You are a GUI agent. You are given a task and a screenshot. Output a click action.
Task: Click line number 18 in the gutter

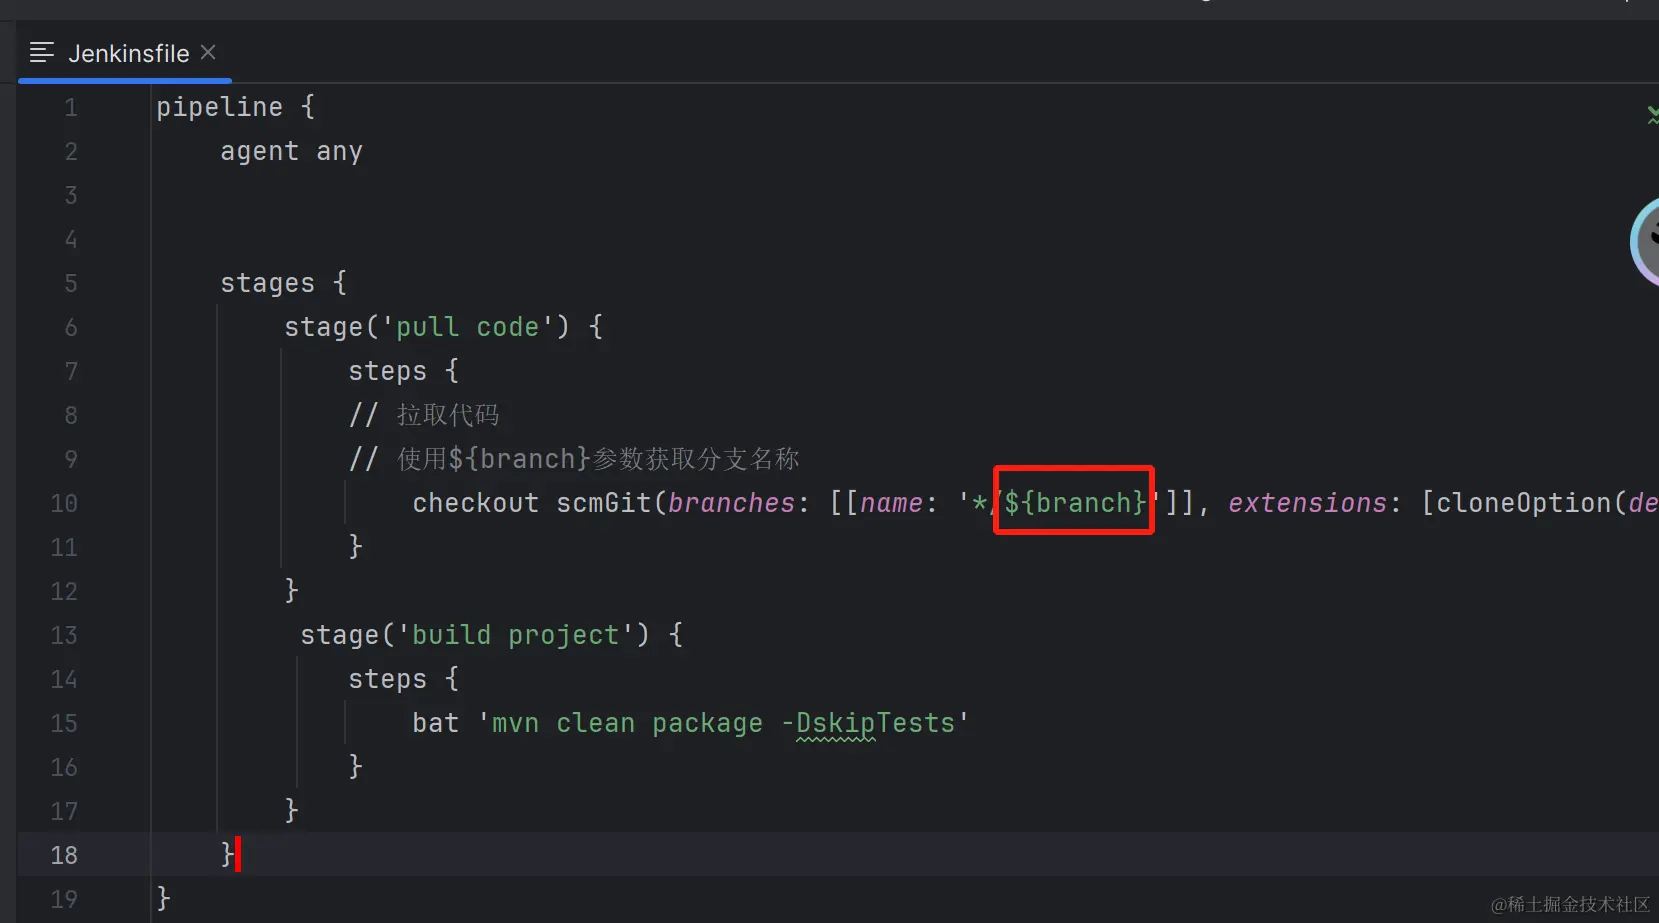64,855
